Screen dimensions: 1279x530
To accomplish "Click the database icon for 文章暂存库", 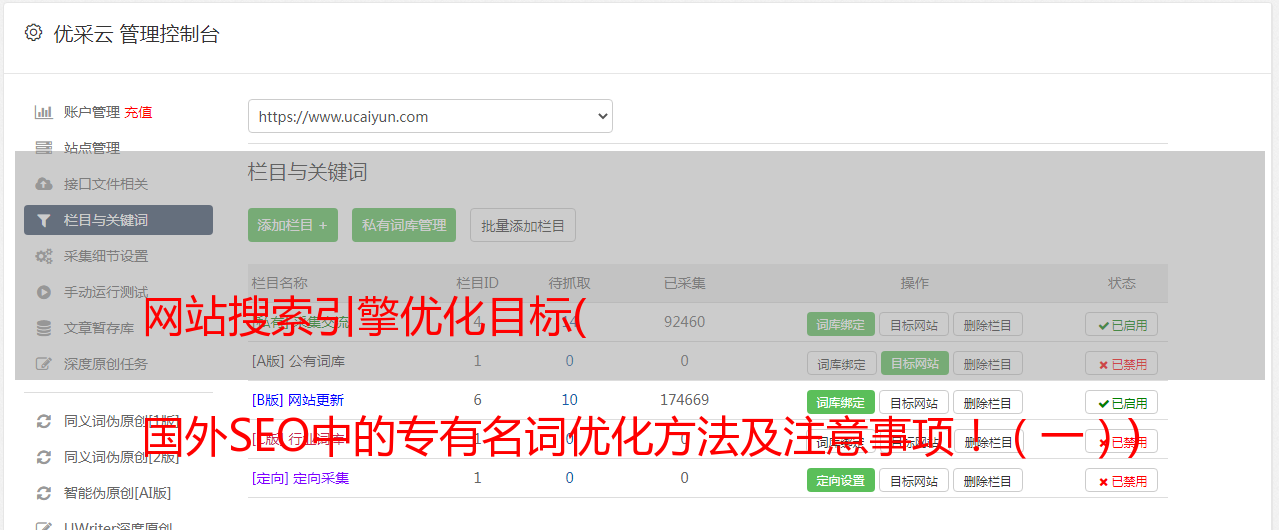I will [43, 328].
